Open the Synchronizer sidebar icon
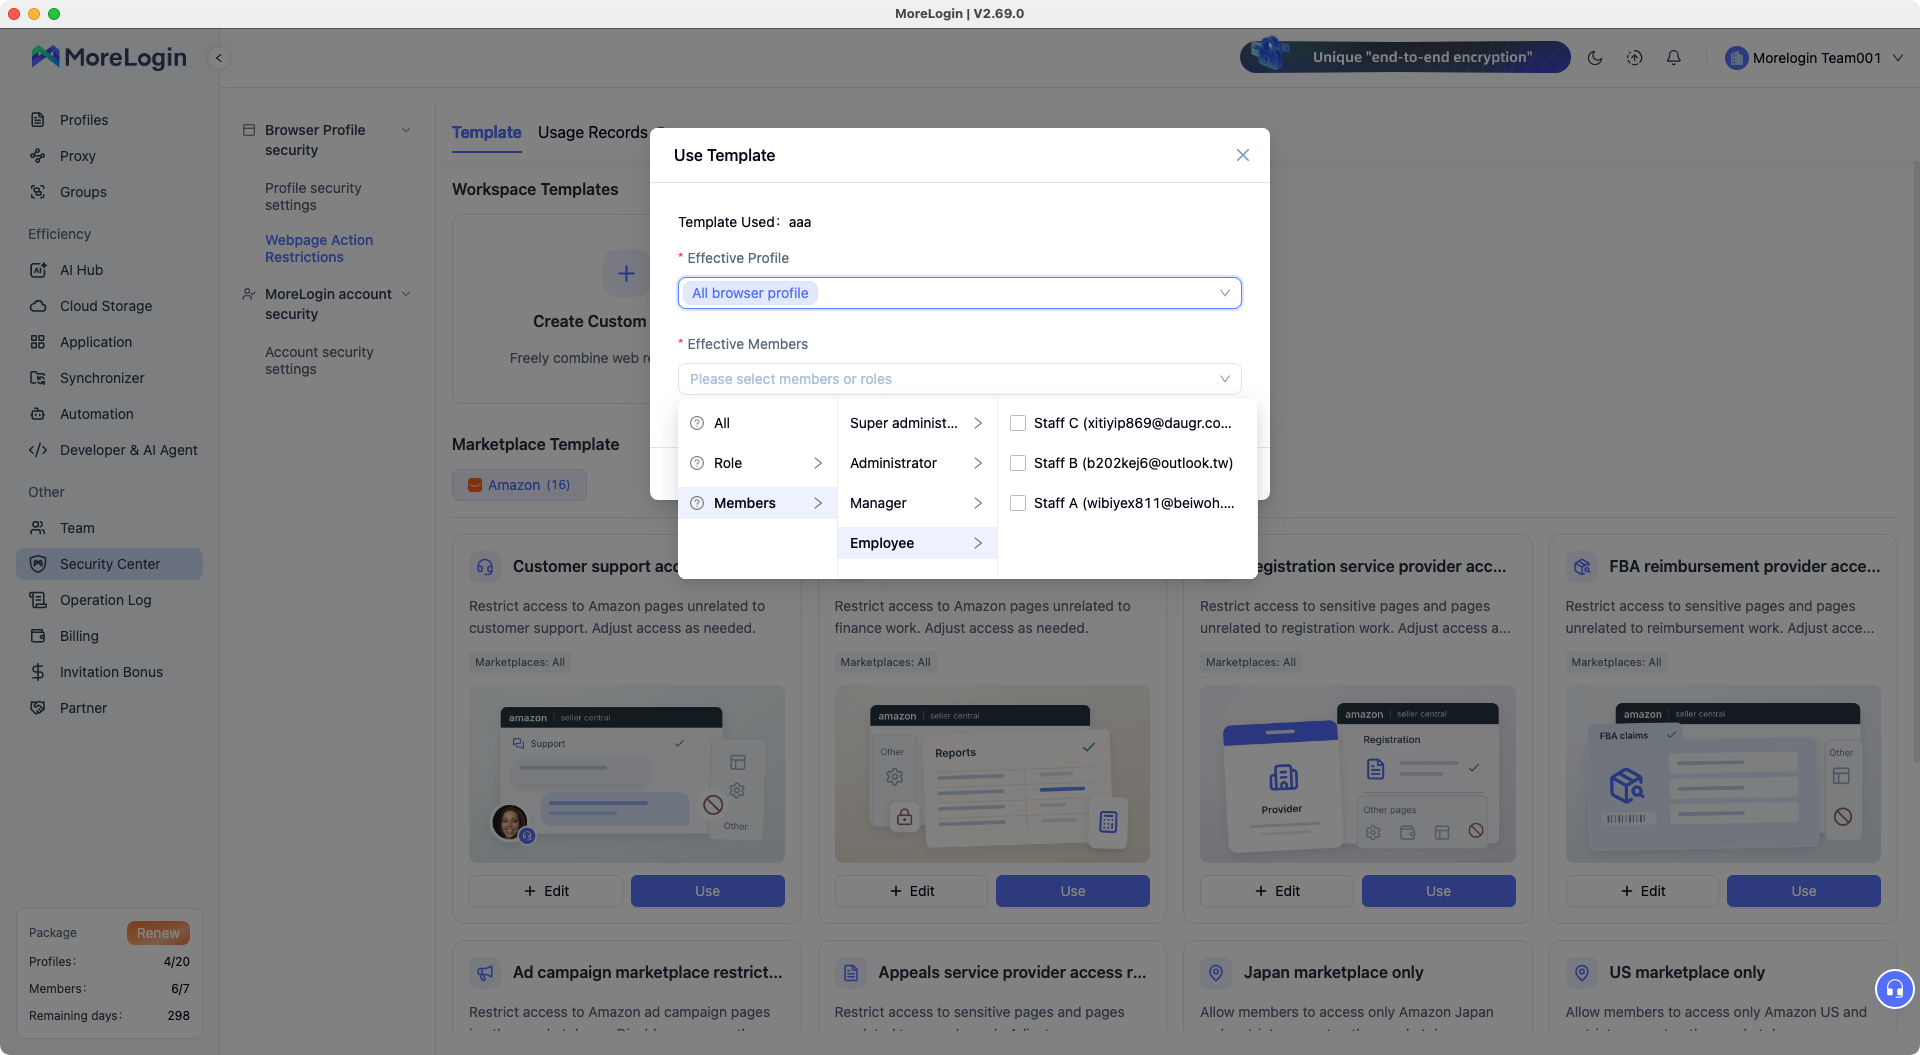The width and height of the screenshot is (1920, 1055). click(x=38, y=378)
